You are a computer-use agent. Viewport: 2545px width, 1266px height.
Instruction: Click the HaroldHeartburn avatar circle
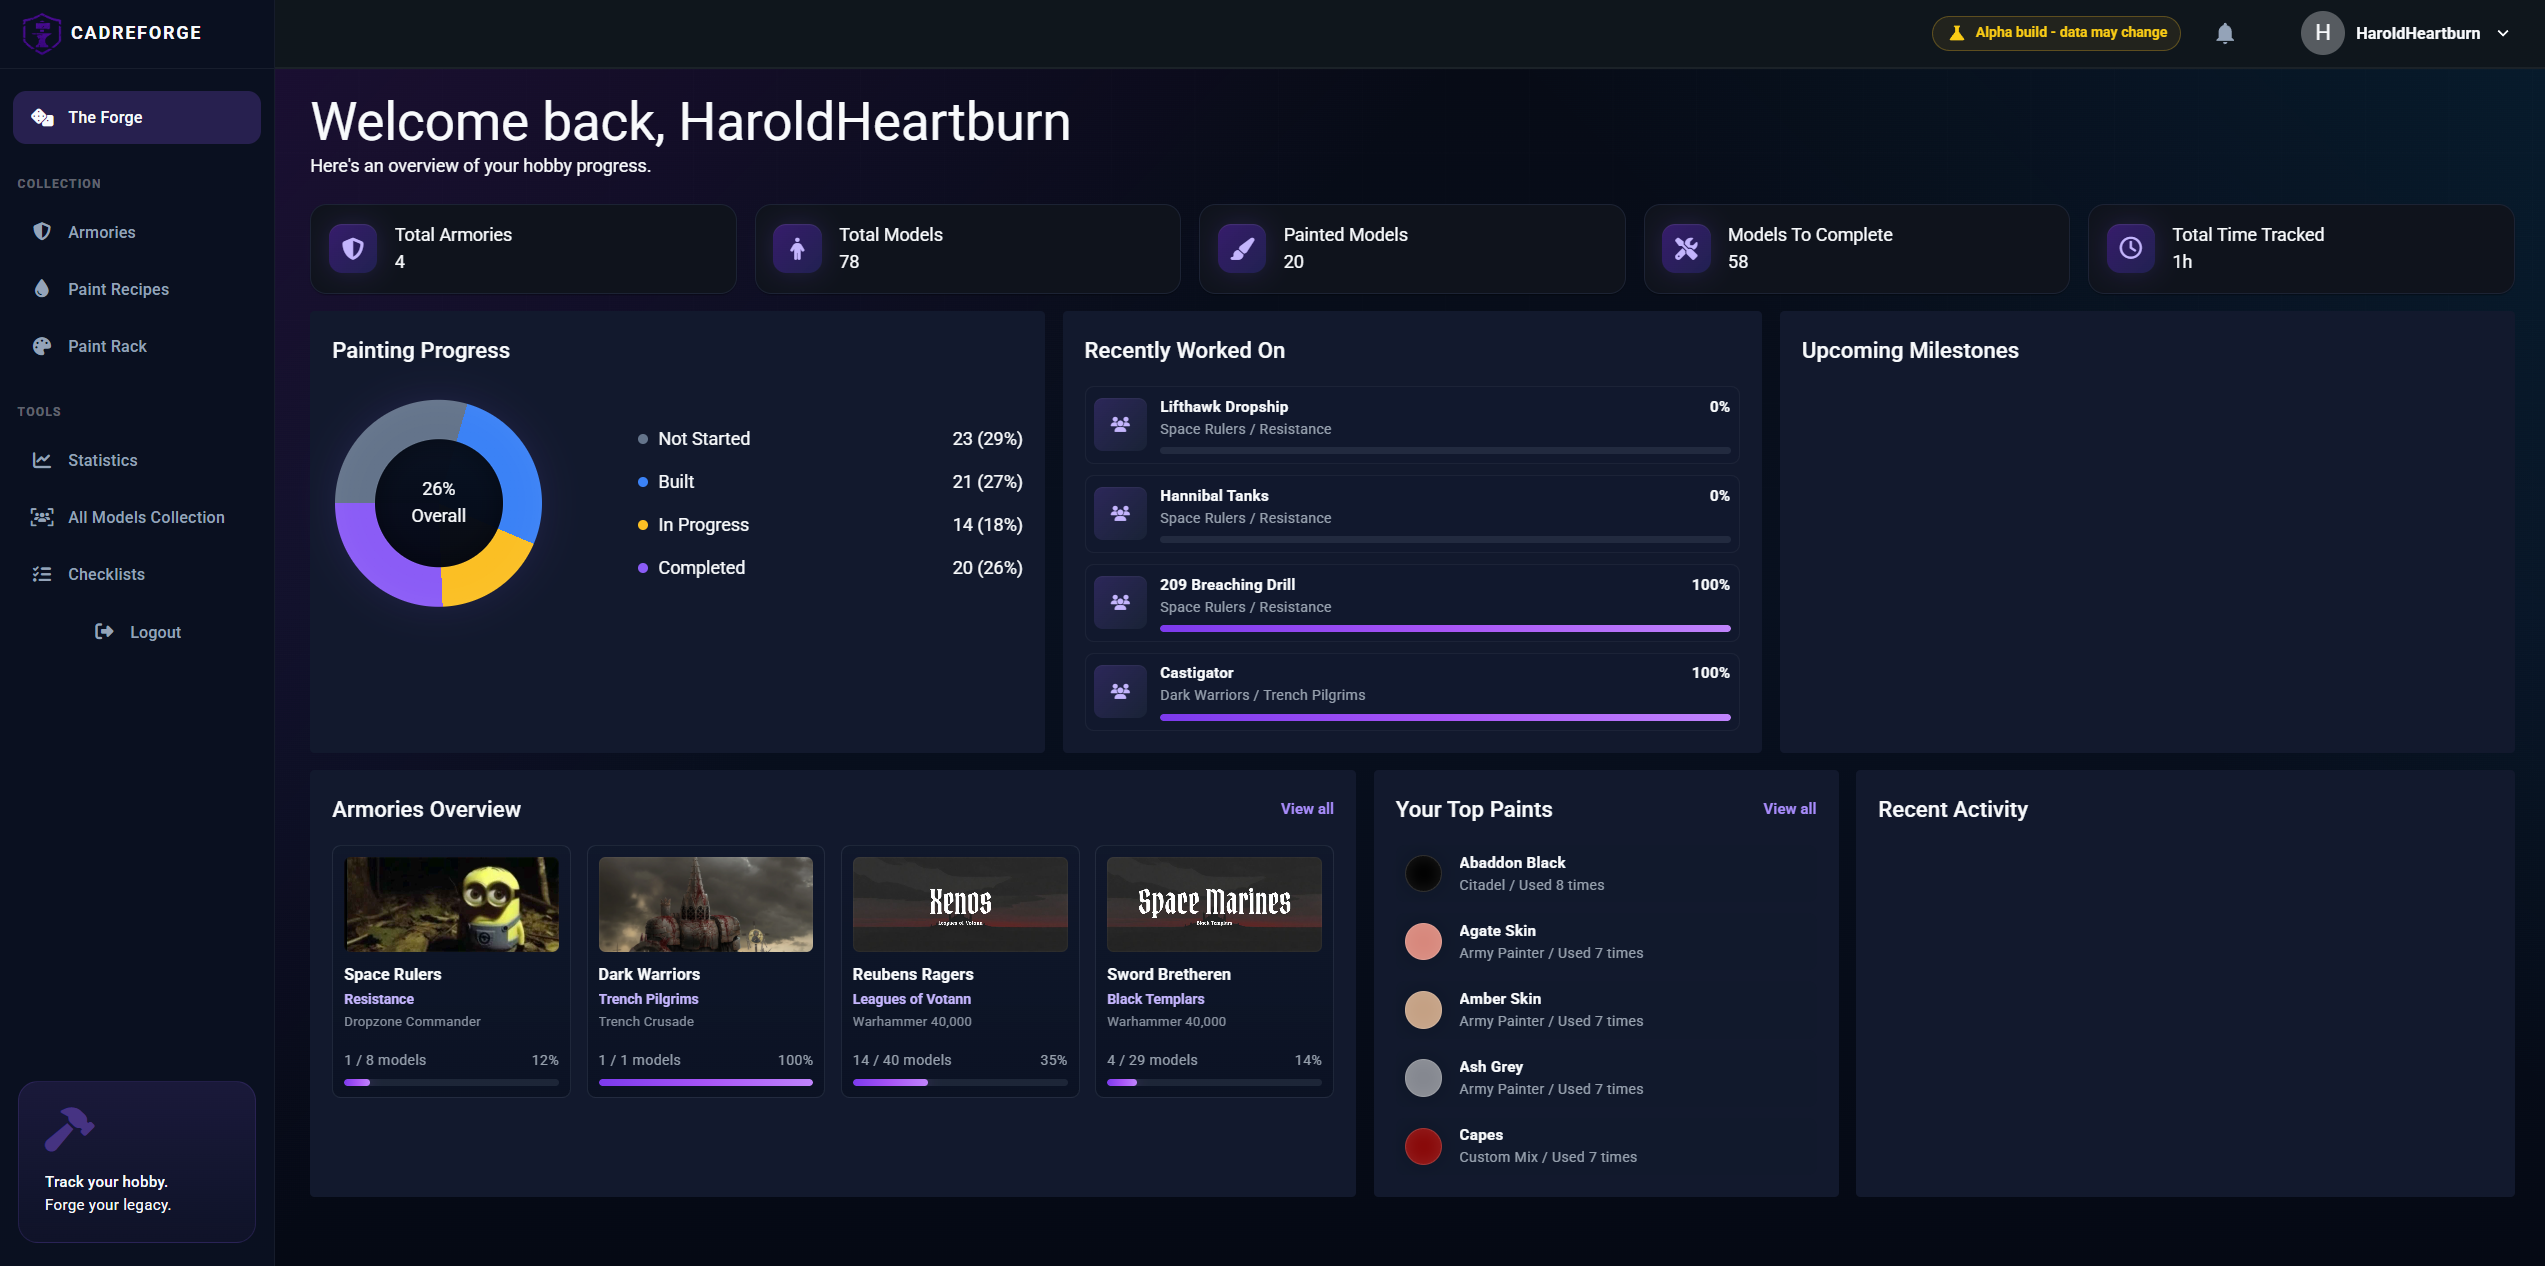tap(2322, 33)
